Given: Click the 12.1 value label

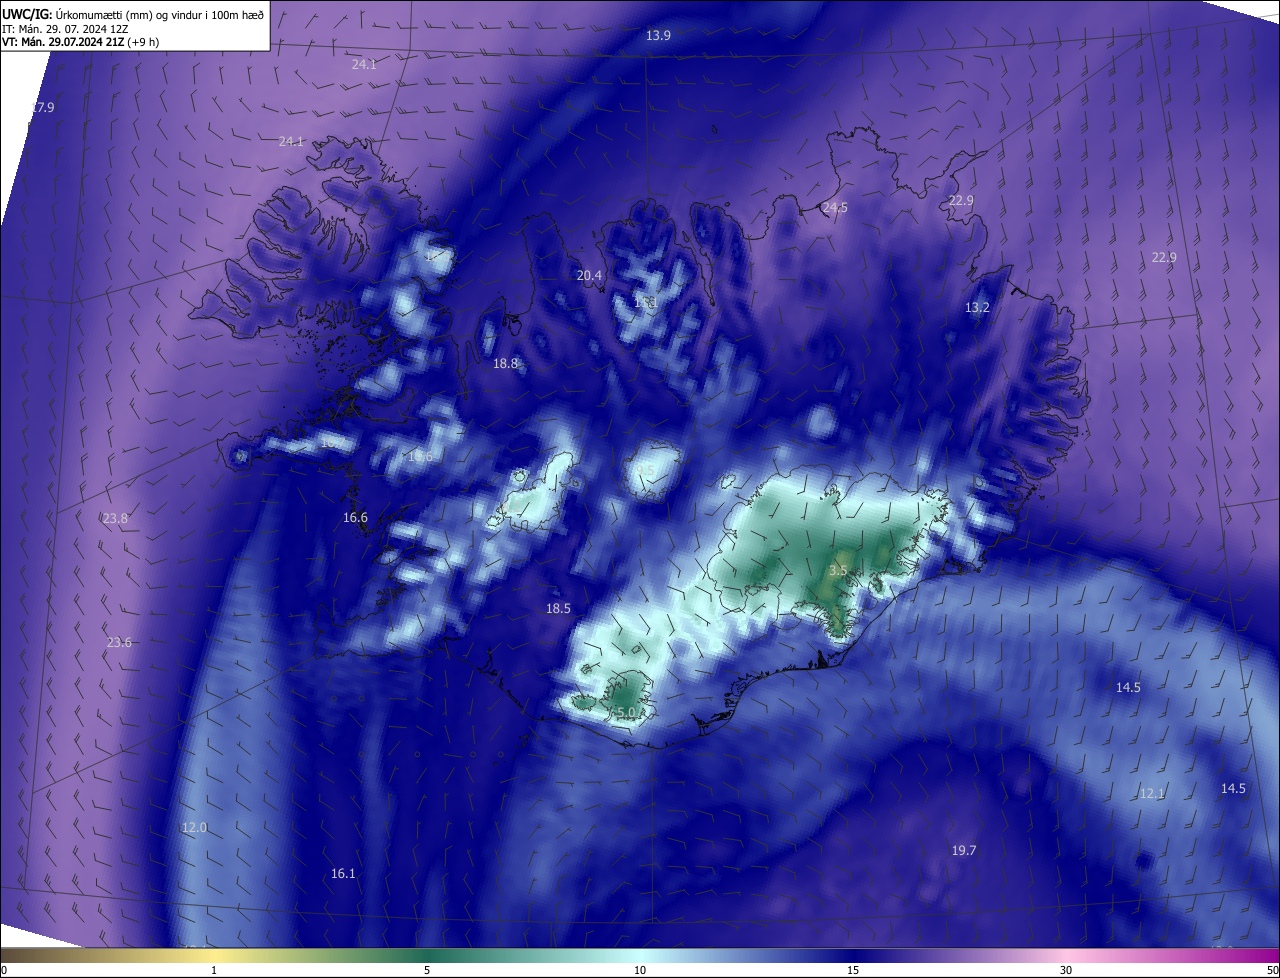Looking at the screenshot, I should pos(1152,793).
